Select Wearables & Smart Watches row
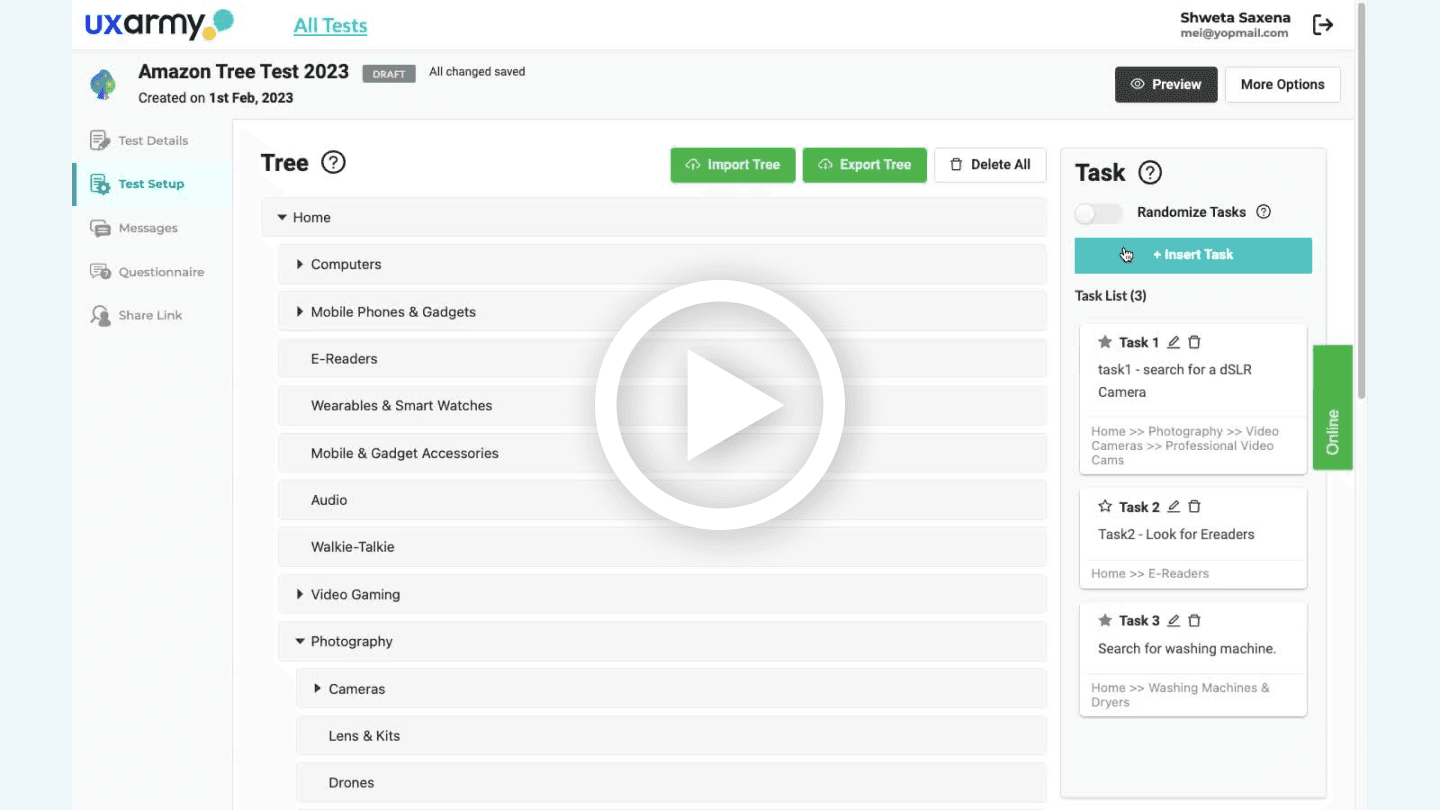 (x=662, y=405)
